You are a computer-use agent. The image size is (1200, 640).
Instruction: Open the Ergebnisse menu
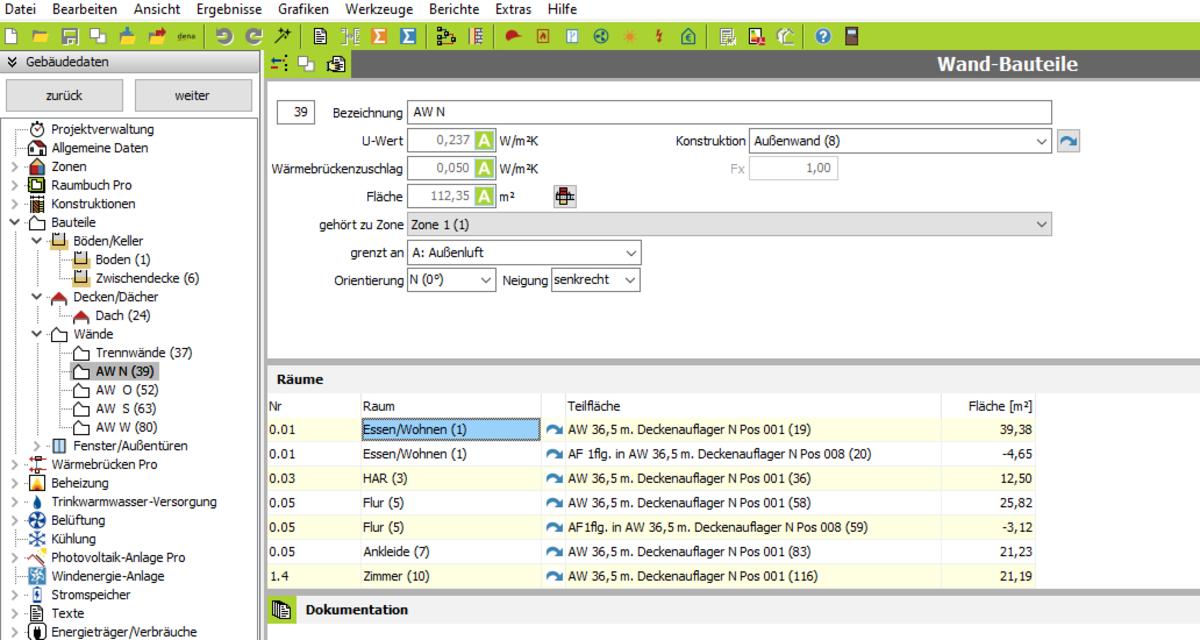pos(229,9)
